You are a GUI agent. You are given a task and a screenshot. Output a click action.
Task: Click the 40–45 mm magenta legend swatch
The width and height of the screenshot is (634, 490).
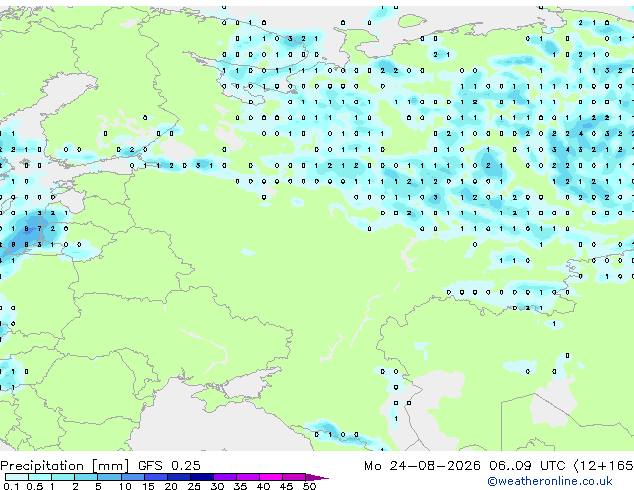coord(271,477)
